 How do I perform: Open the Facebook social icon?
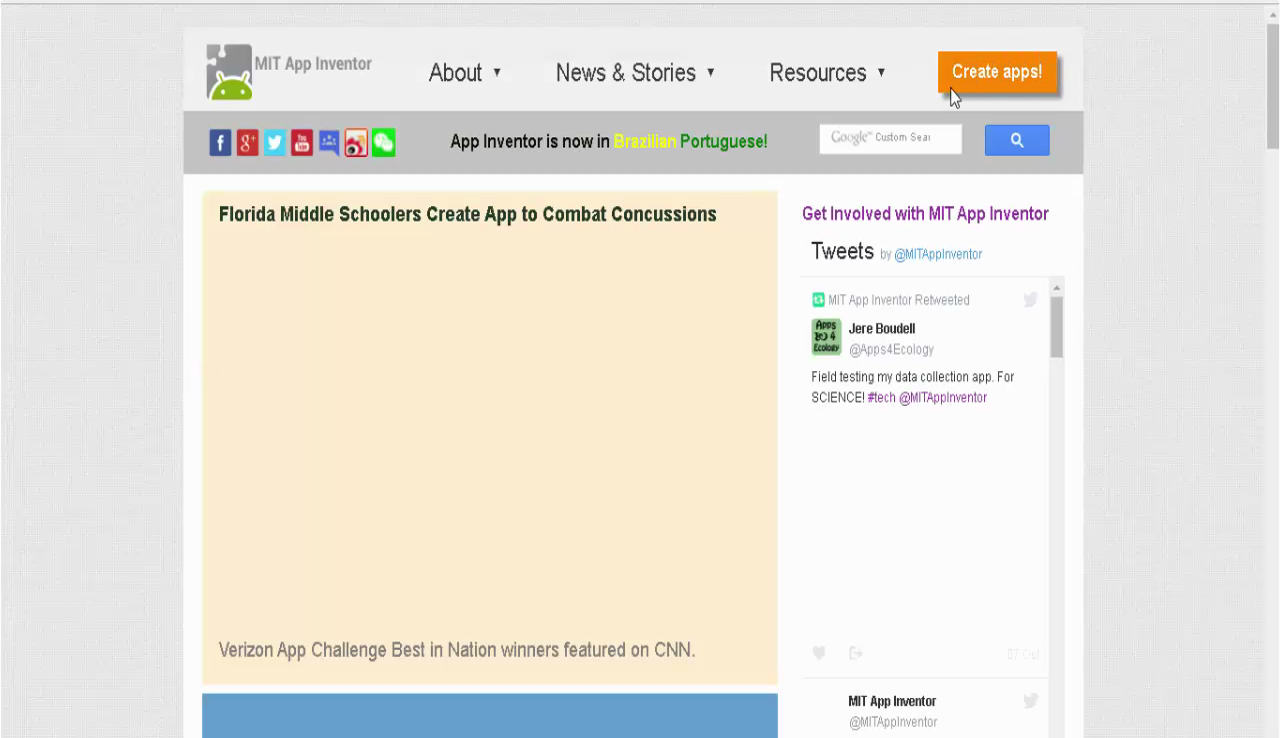pyautogui.click(x=220, y=143)
